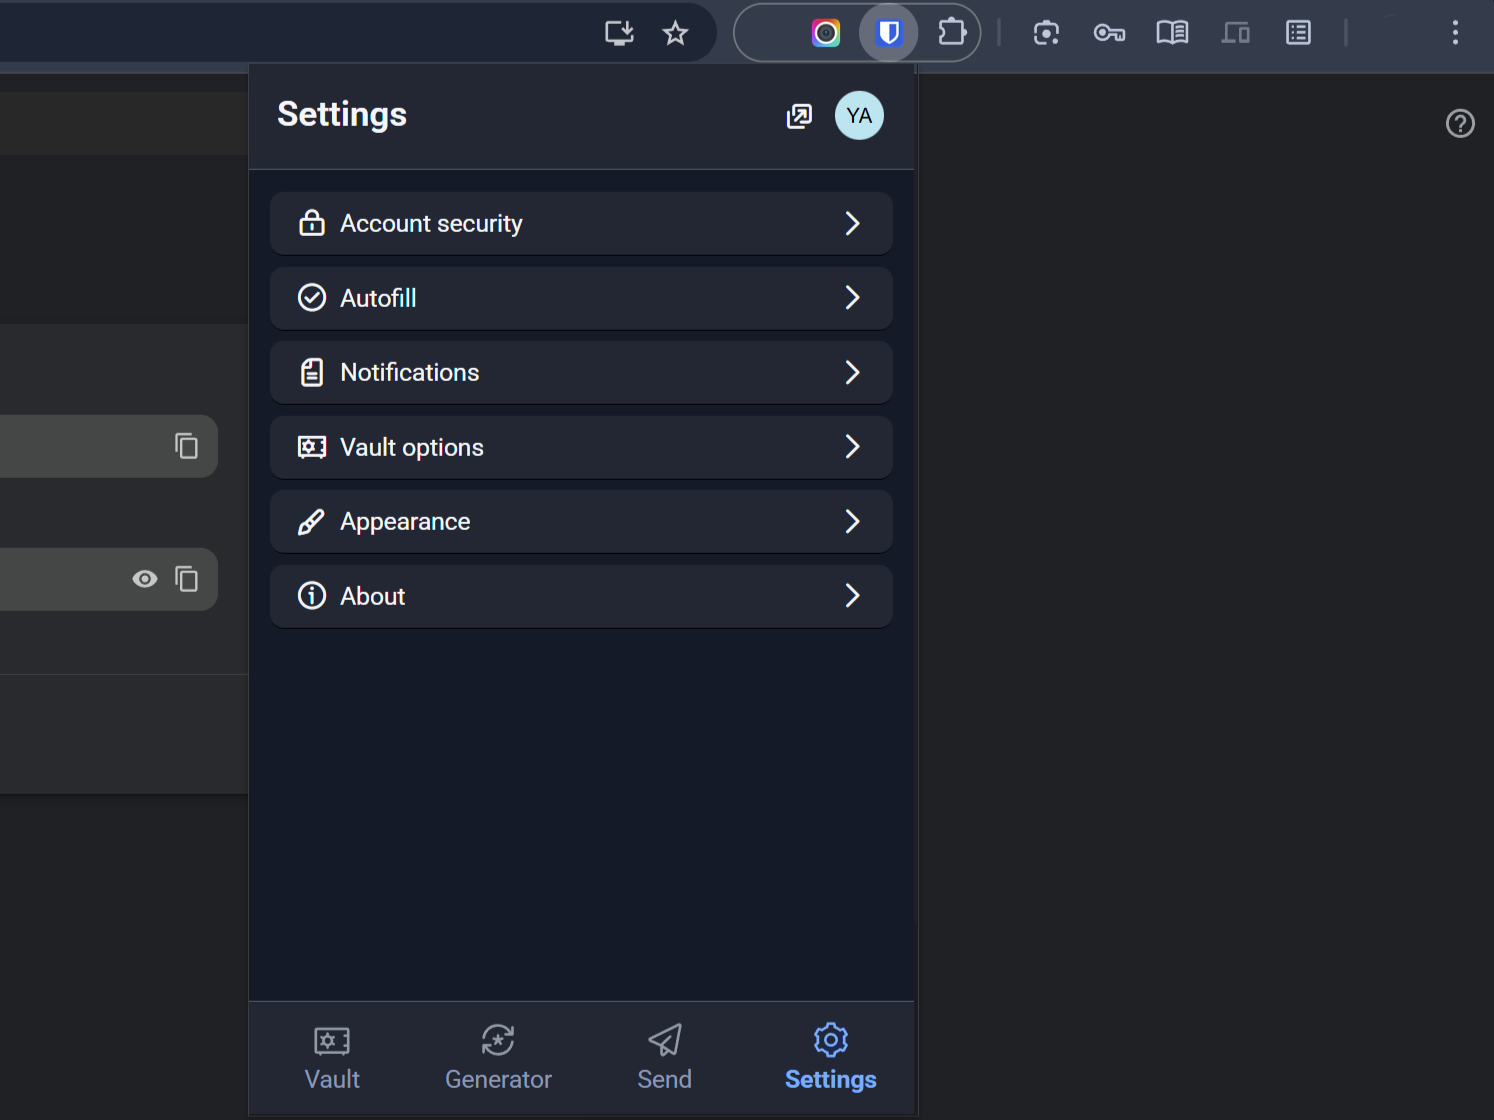Viewport: 1494px width, 1120px height.
Task: Select the Settings tab in bottom bar
Action: coord(831,1058)
